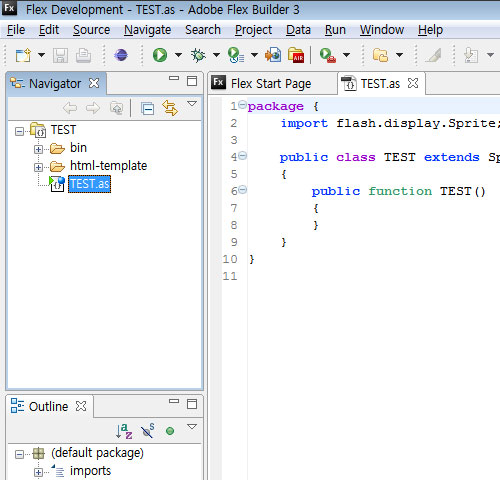Click the Debug bug icon

tap(198, 55)
